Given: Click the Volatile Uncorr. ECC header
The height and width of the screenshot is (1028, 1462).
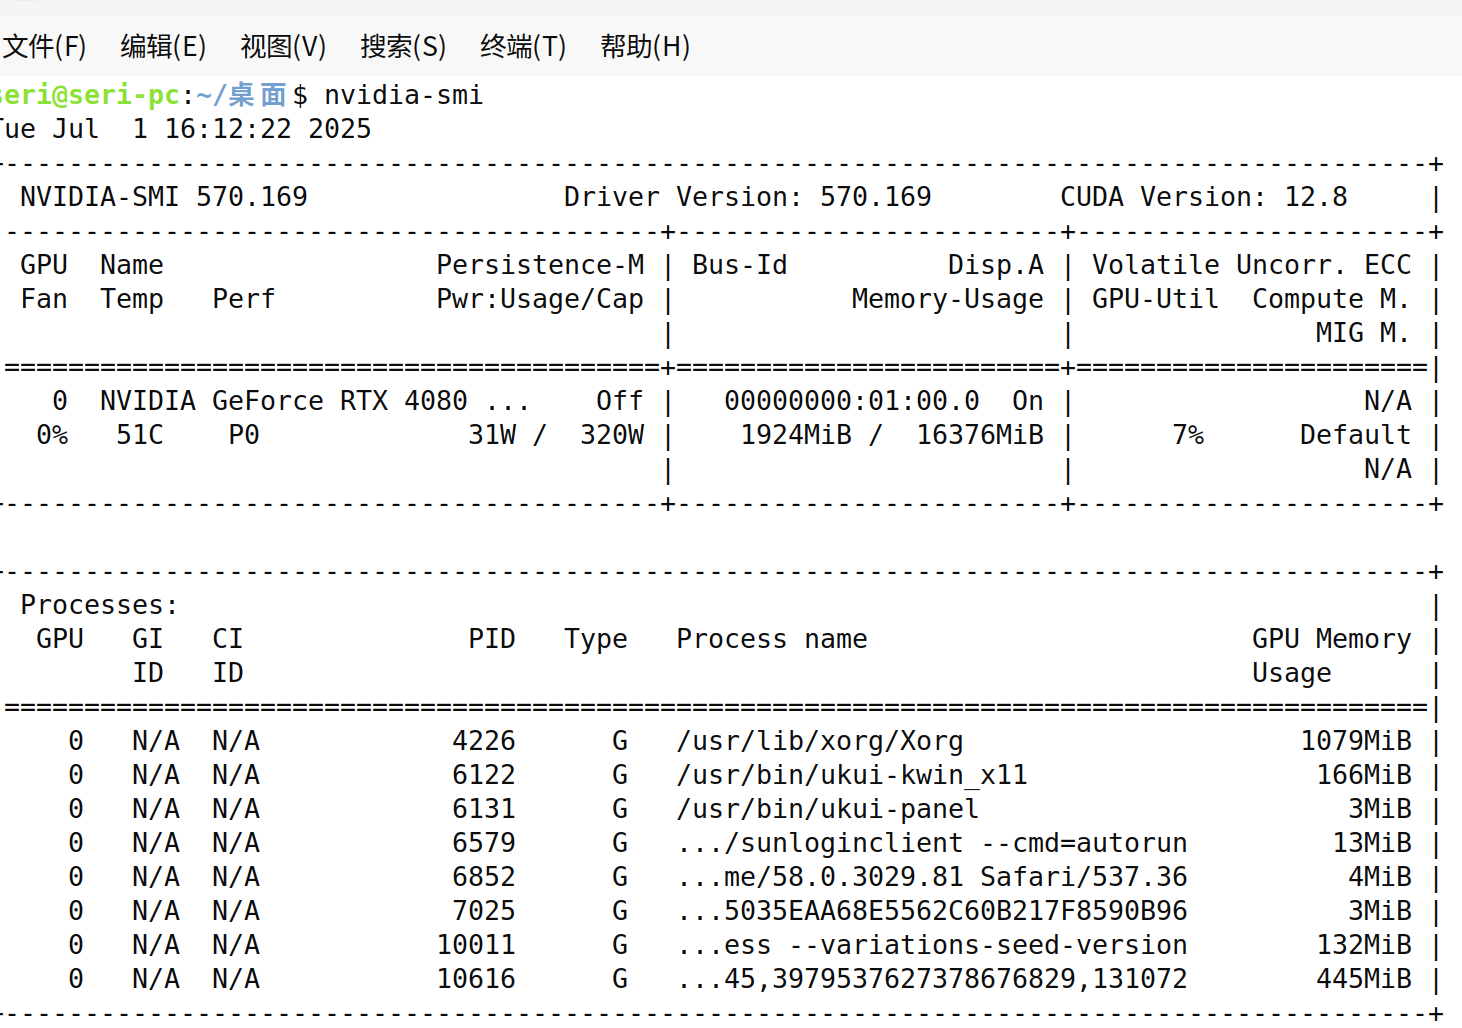Looking at the screenshot, I should tap(1252, 265).
